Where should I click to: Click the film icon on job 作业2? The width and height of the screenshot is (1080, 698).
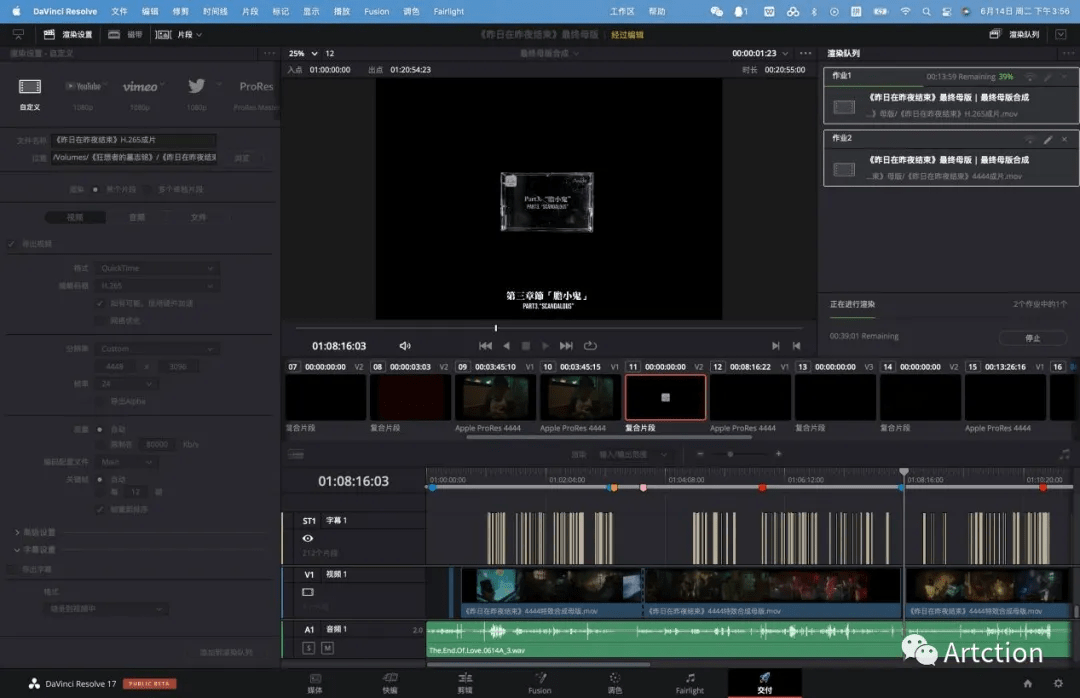pyautogui.click(x=844, y=170)
